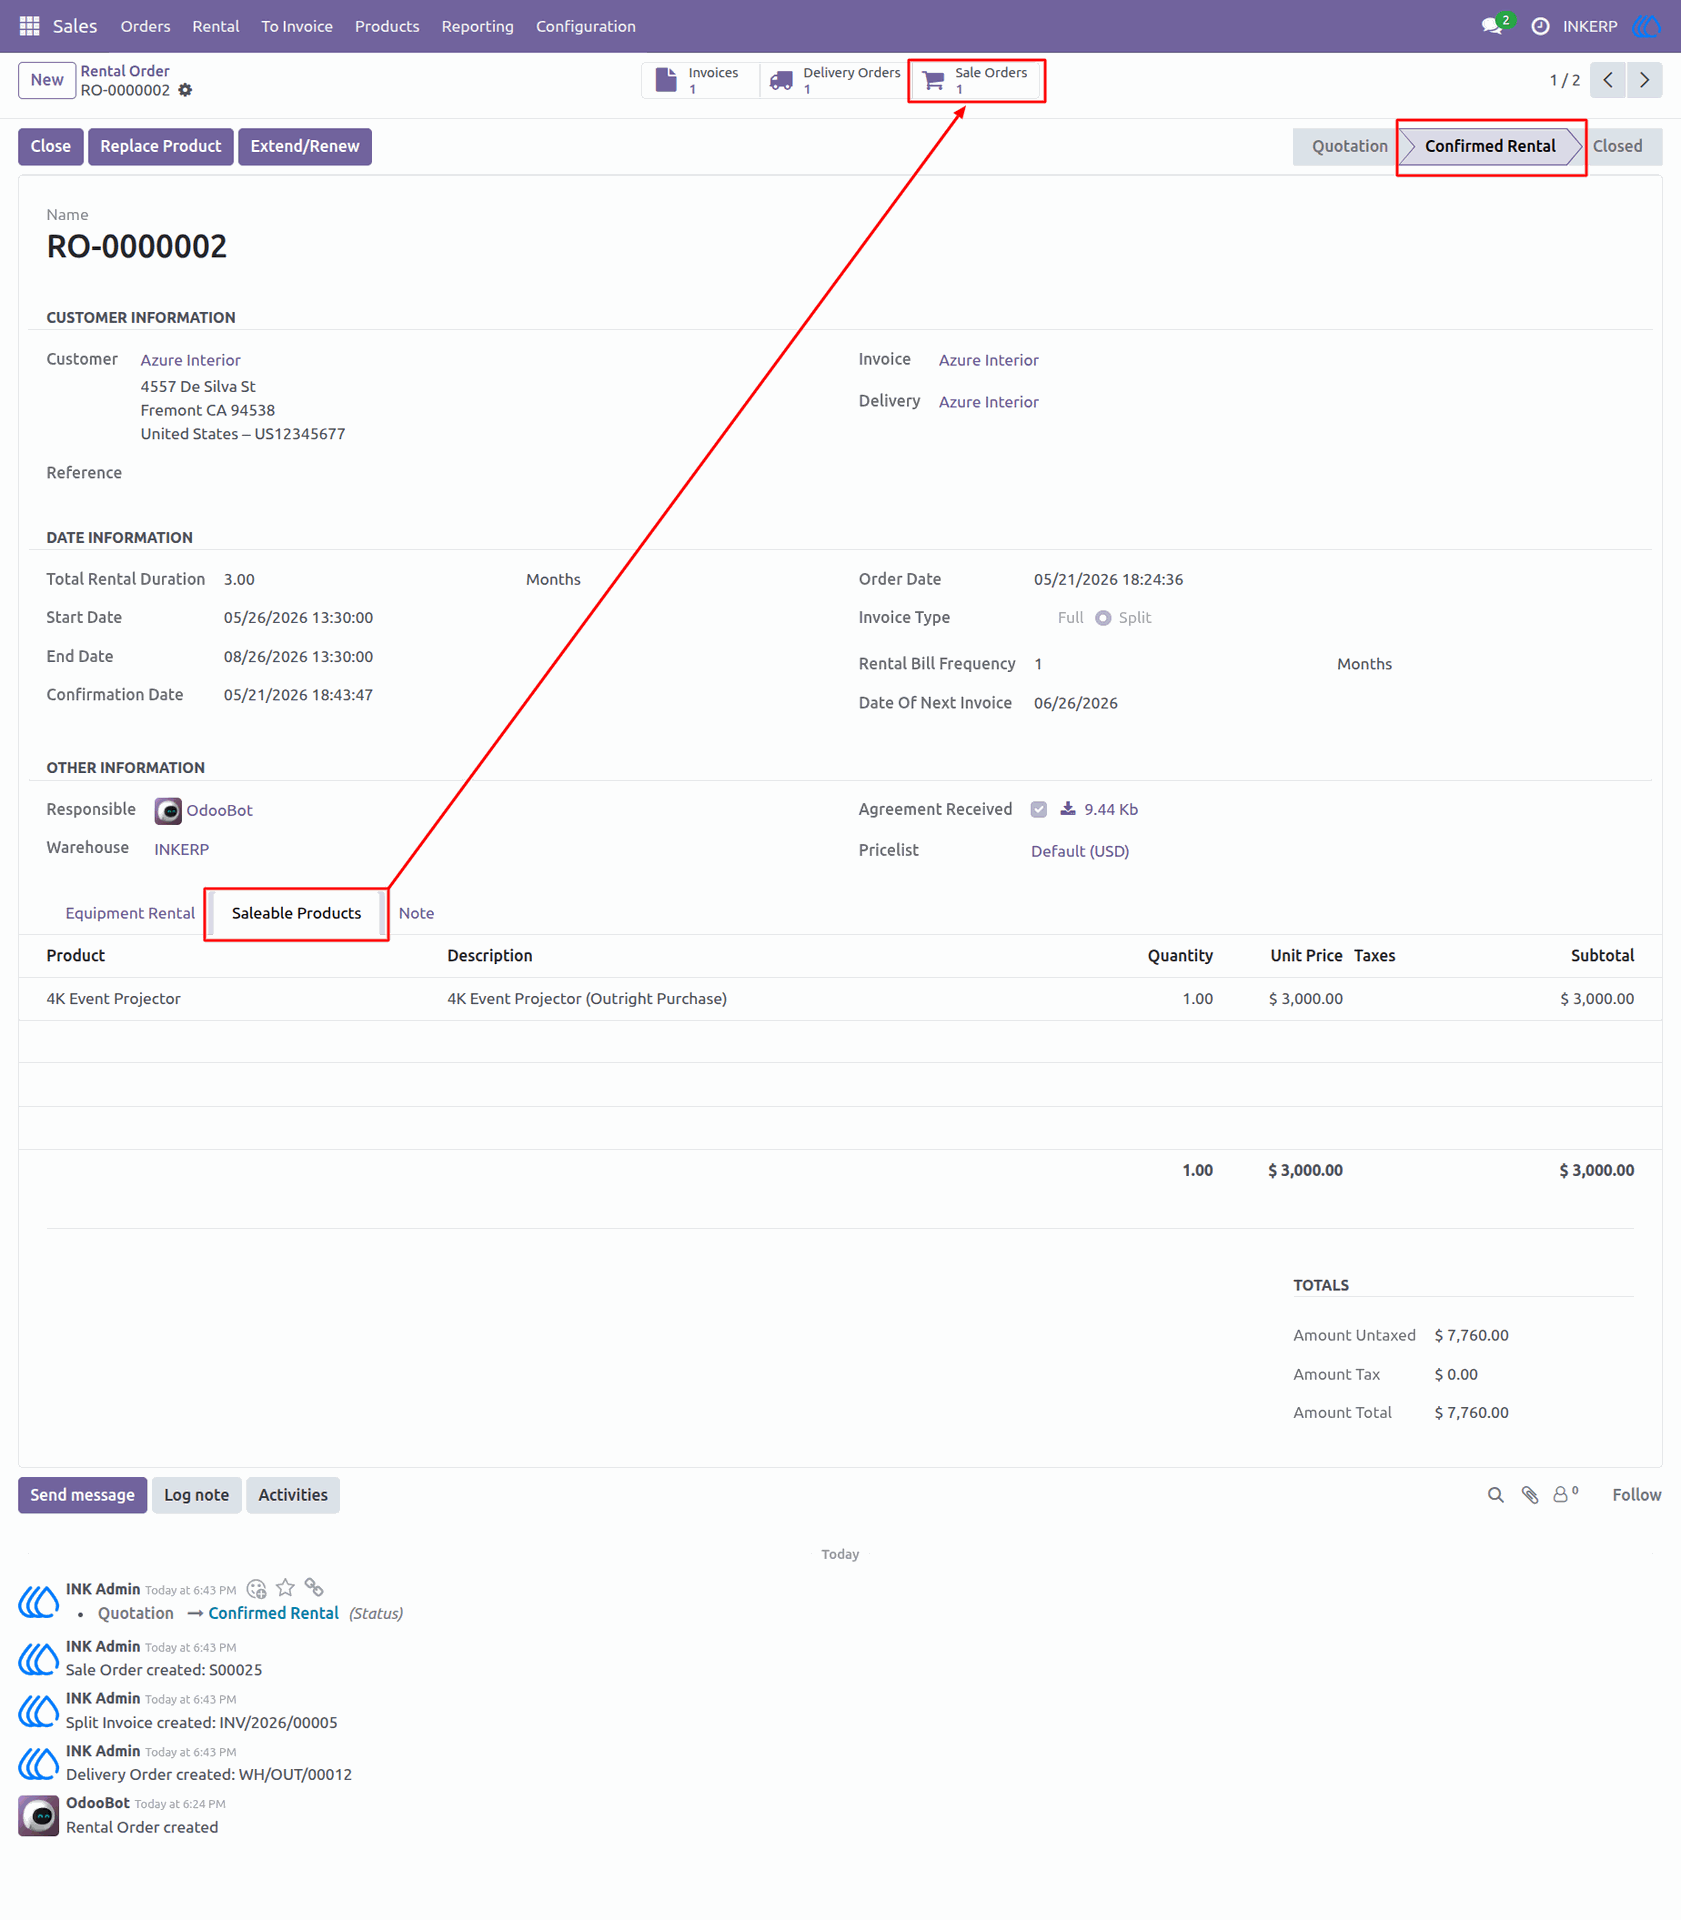This screenshot has width=1681, height=1920.
Task: Open the Configuration menu
Action: click(586, 26)
